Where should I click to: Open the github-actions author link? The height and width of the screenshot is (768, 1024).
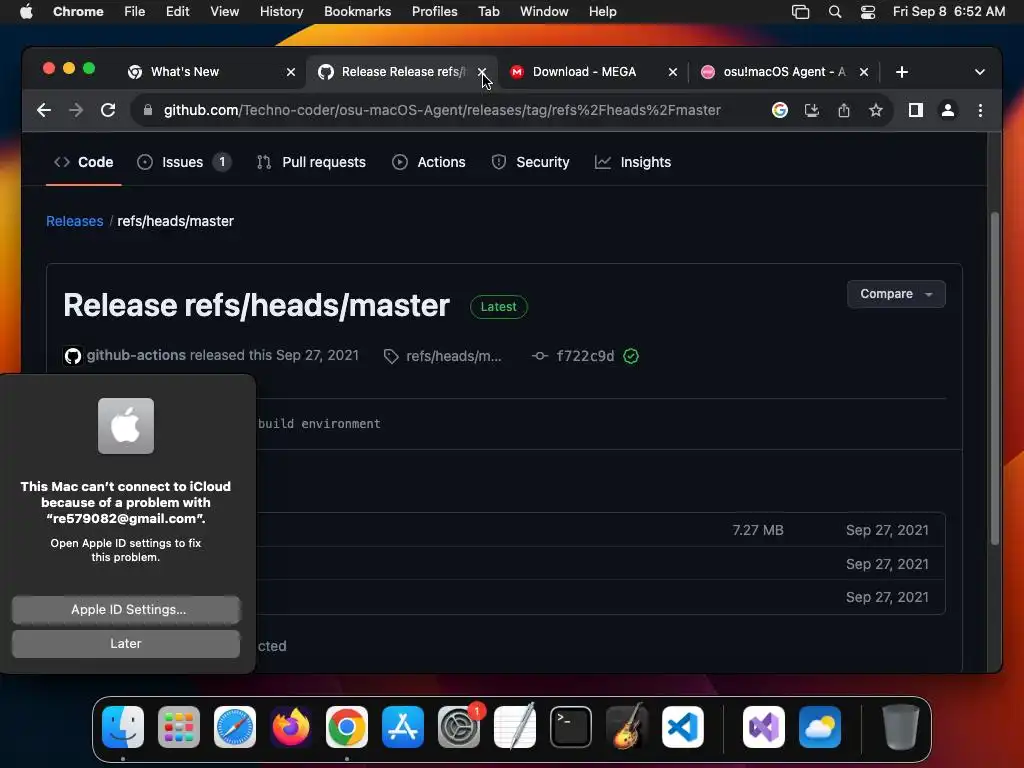tap(136, 355)
